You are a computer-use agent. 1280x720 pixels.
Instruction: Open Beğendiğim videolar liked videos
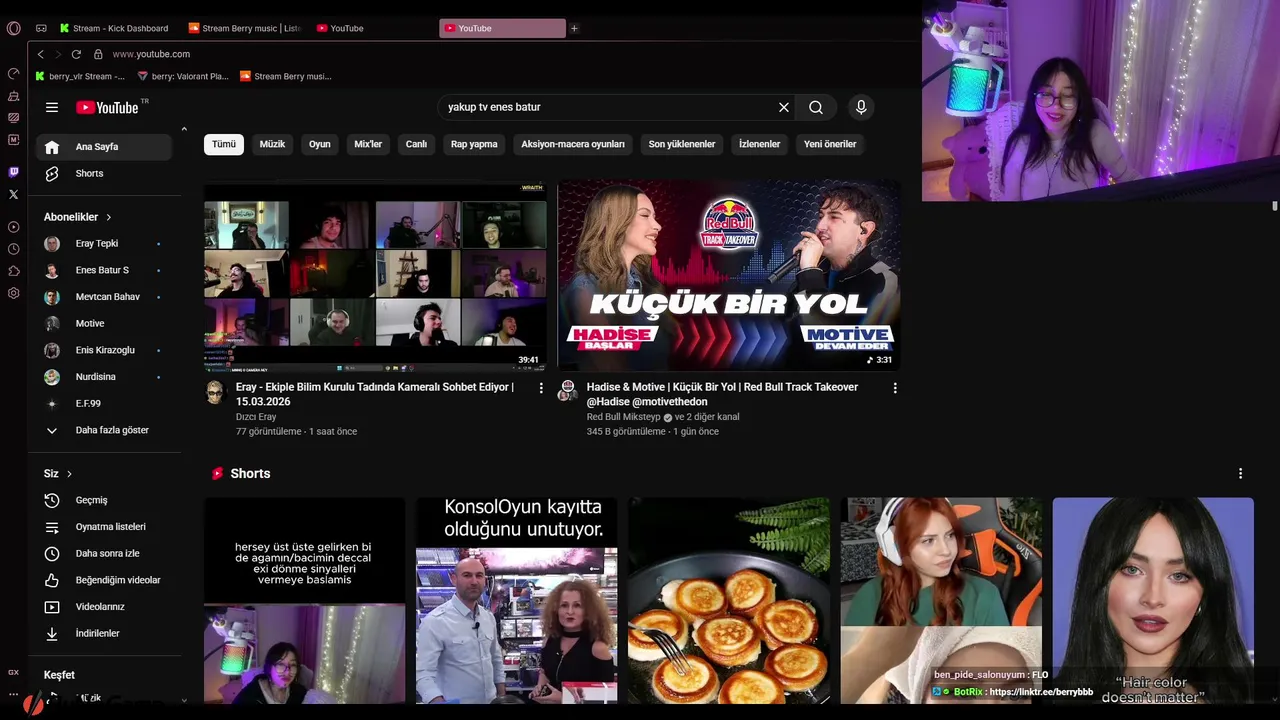pyautogui.click(x=104, y=580)
